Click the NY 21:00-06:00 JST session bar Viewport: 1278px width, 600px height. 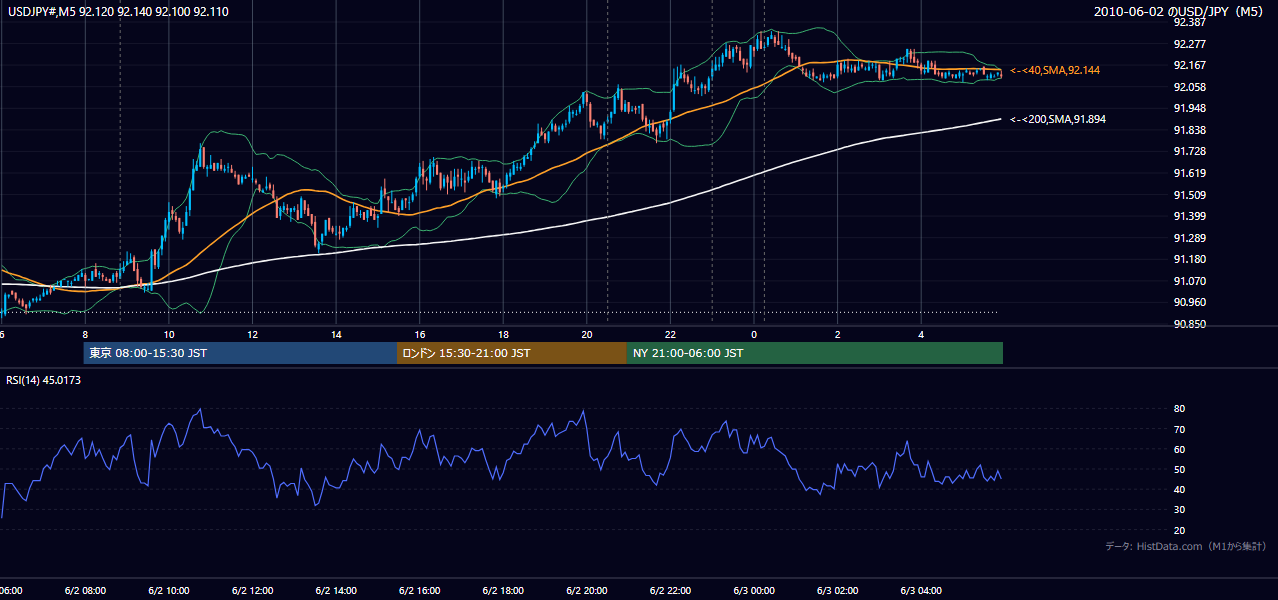815,353
